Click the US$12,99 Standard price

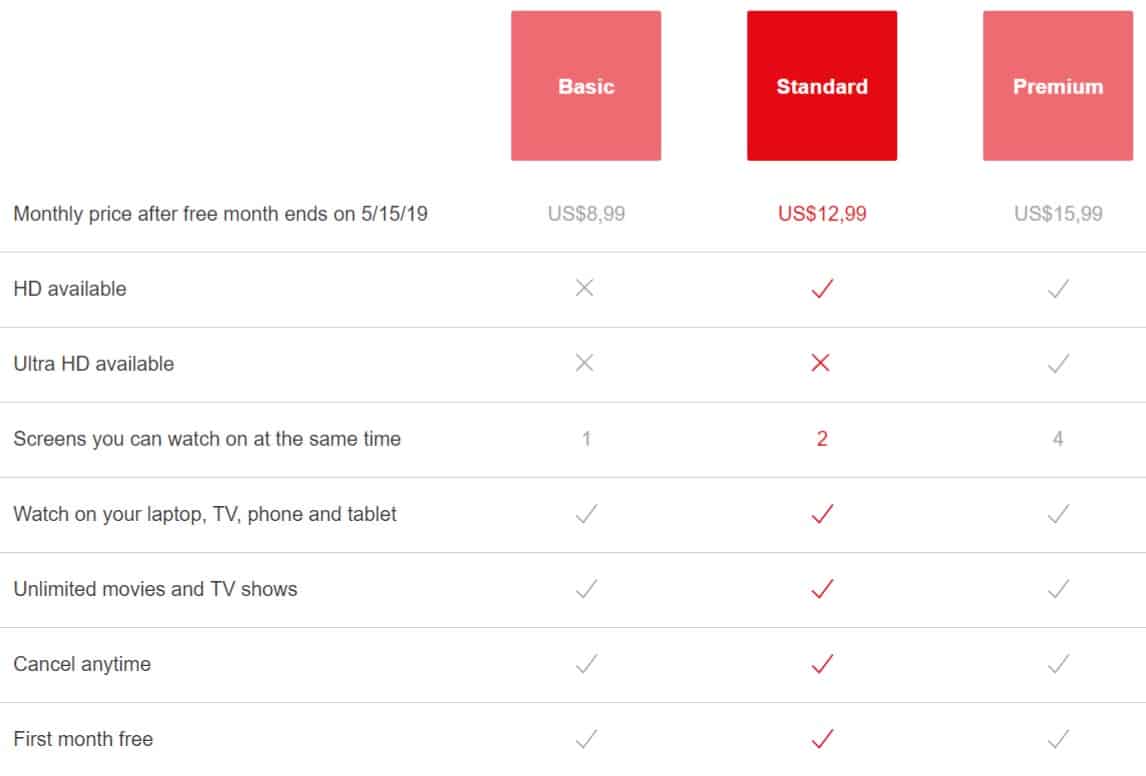(x=821, y=212)
